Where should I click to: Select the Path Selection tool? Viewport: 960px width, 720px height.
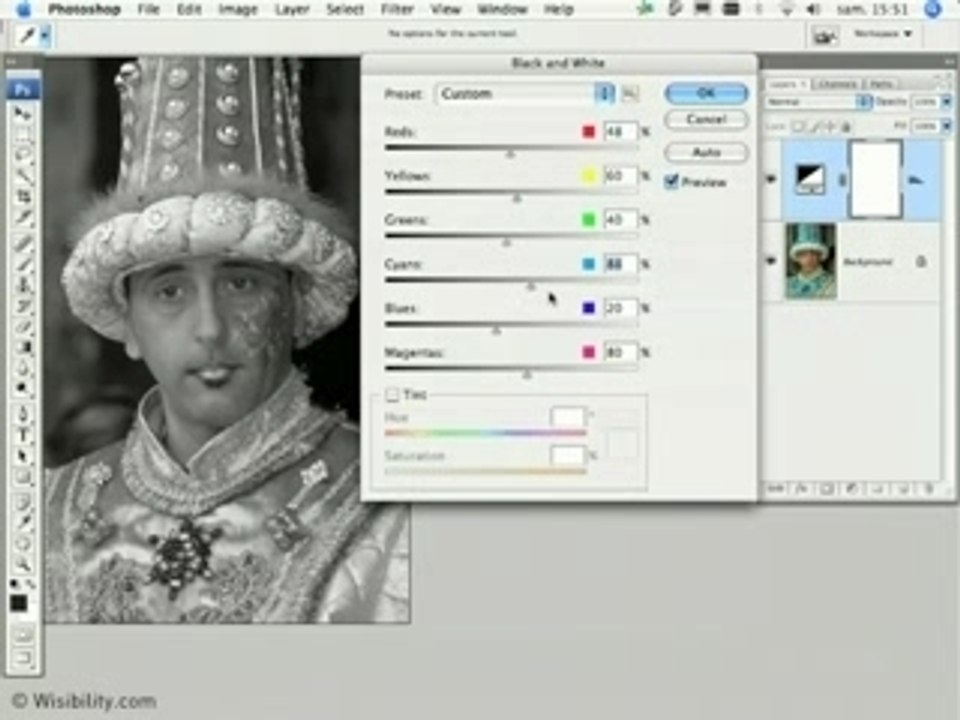pyautogui.click(x=23, y=456)
